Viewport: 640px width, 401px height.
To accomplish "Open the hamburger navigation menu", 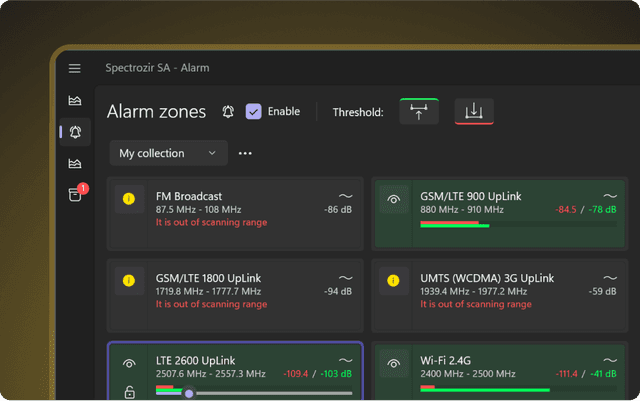I will (x=75, y=68).
